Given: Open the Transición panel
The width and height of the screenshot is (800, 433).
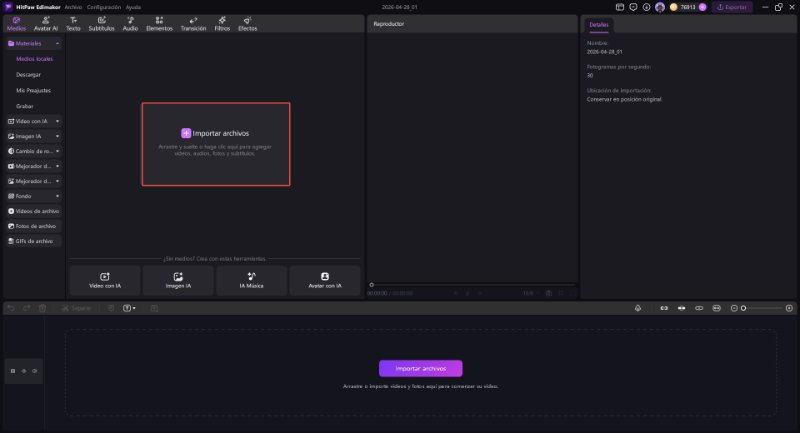Looking at the screenshot, I should click(193, 24).
